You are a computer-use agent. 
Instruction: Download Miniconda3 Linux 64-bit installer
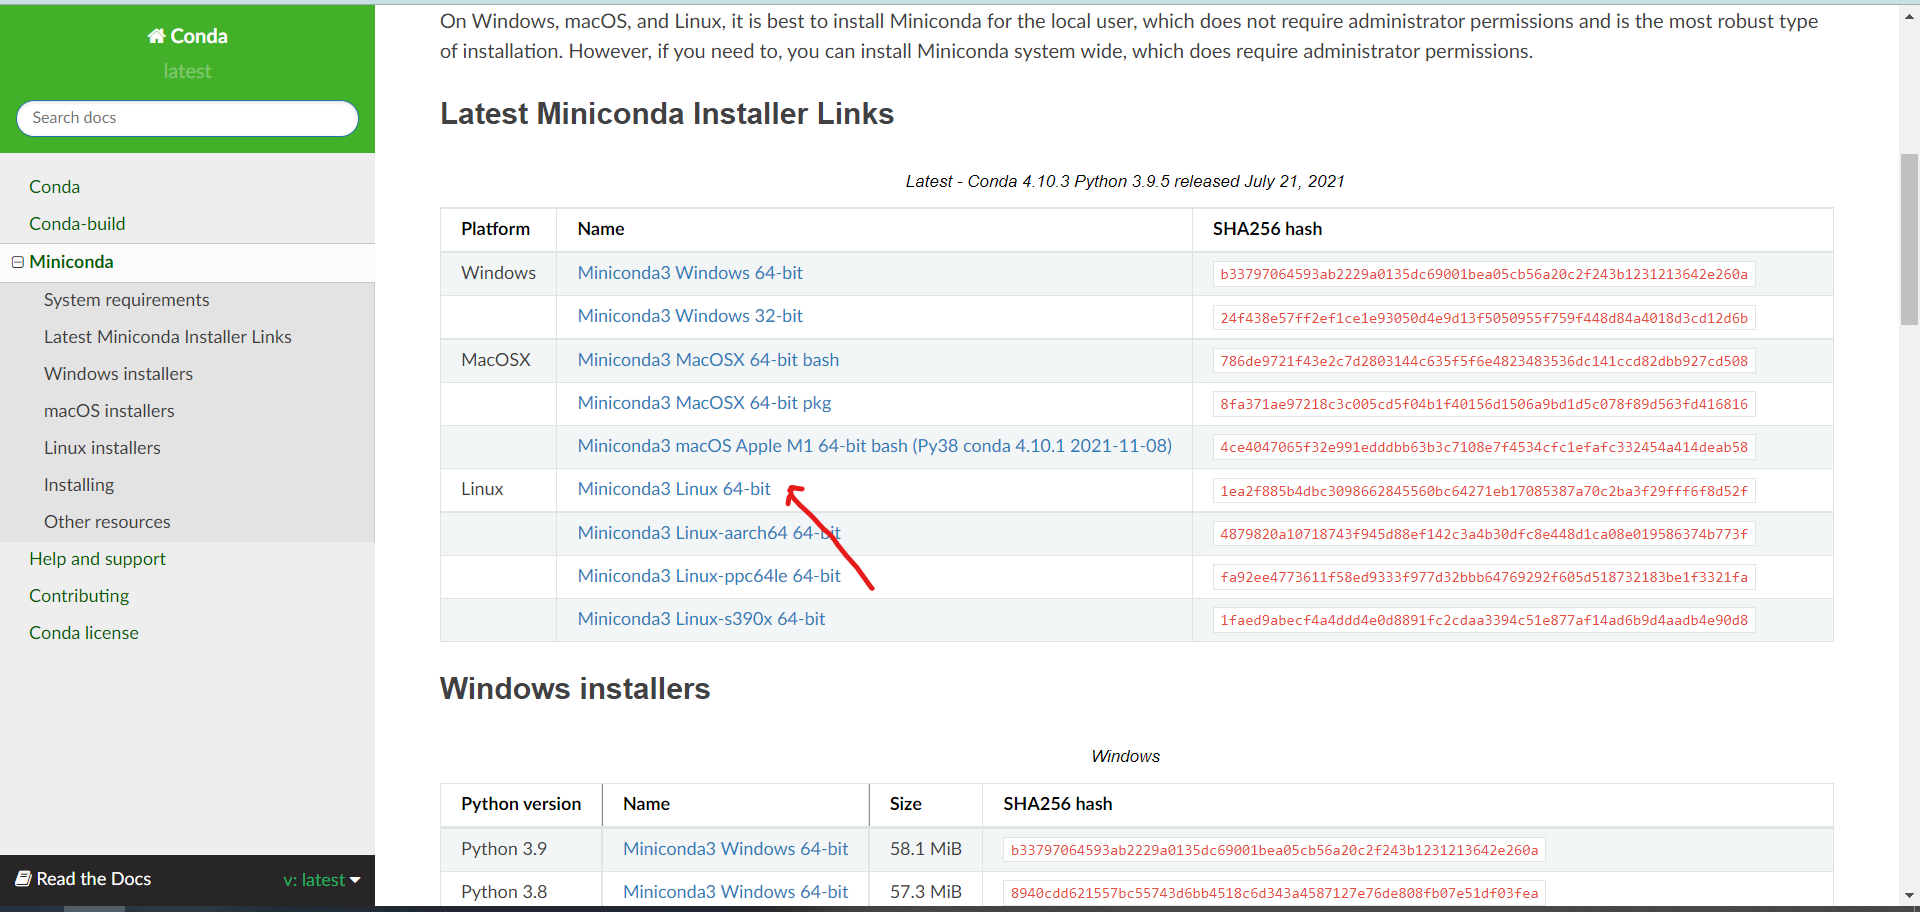pyautogui.click(x=674, y=489)
